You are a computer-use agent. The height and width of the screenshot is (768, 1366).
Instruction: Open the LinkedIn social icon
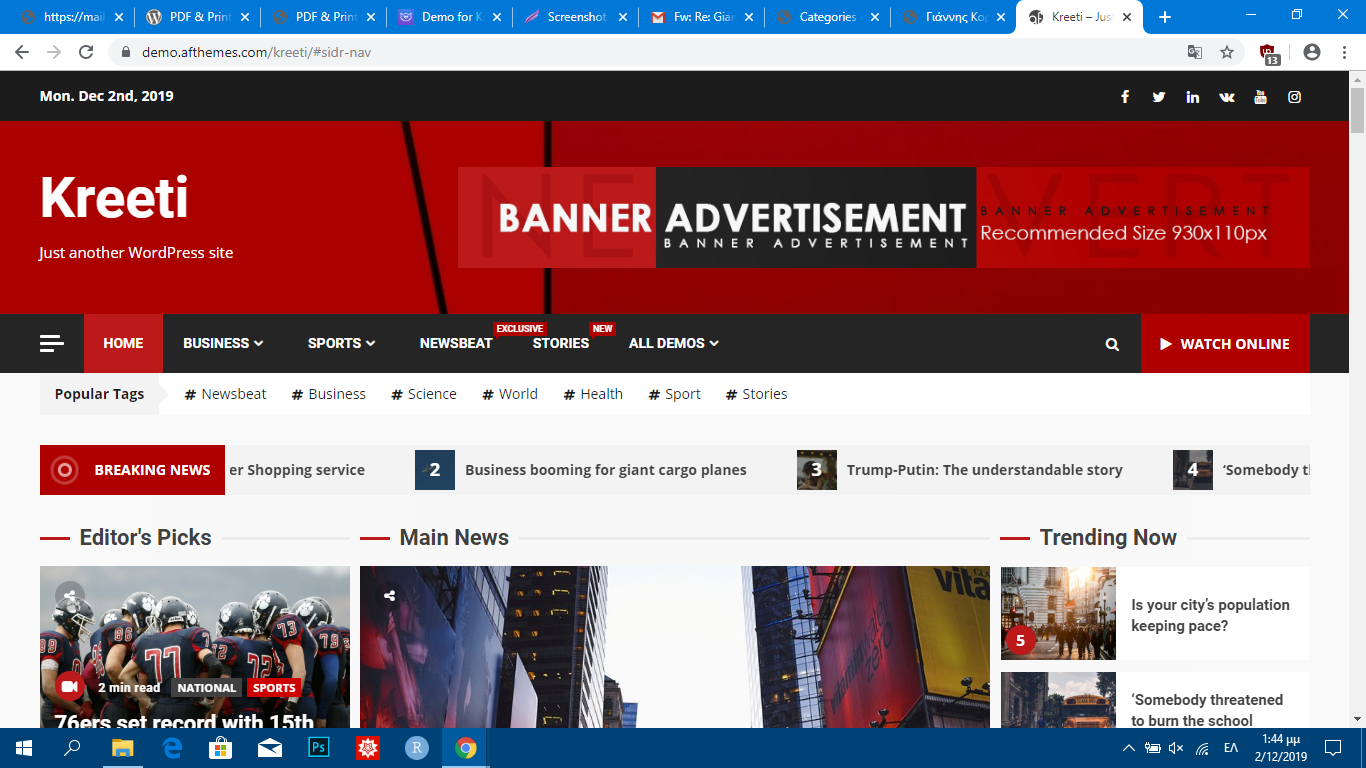1192,97
